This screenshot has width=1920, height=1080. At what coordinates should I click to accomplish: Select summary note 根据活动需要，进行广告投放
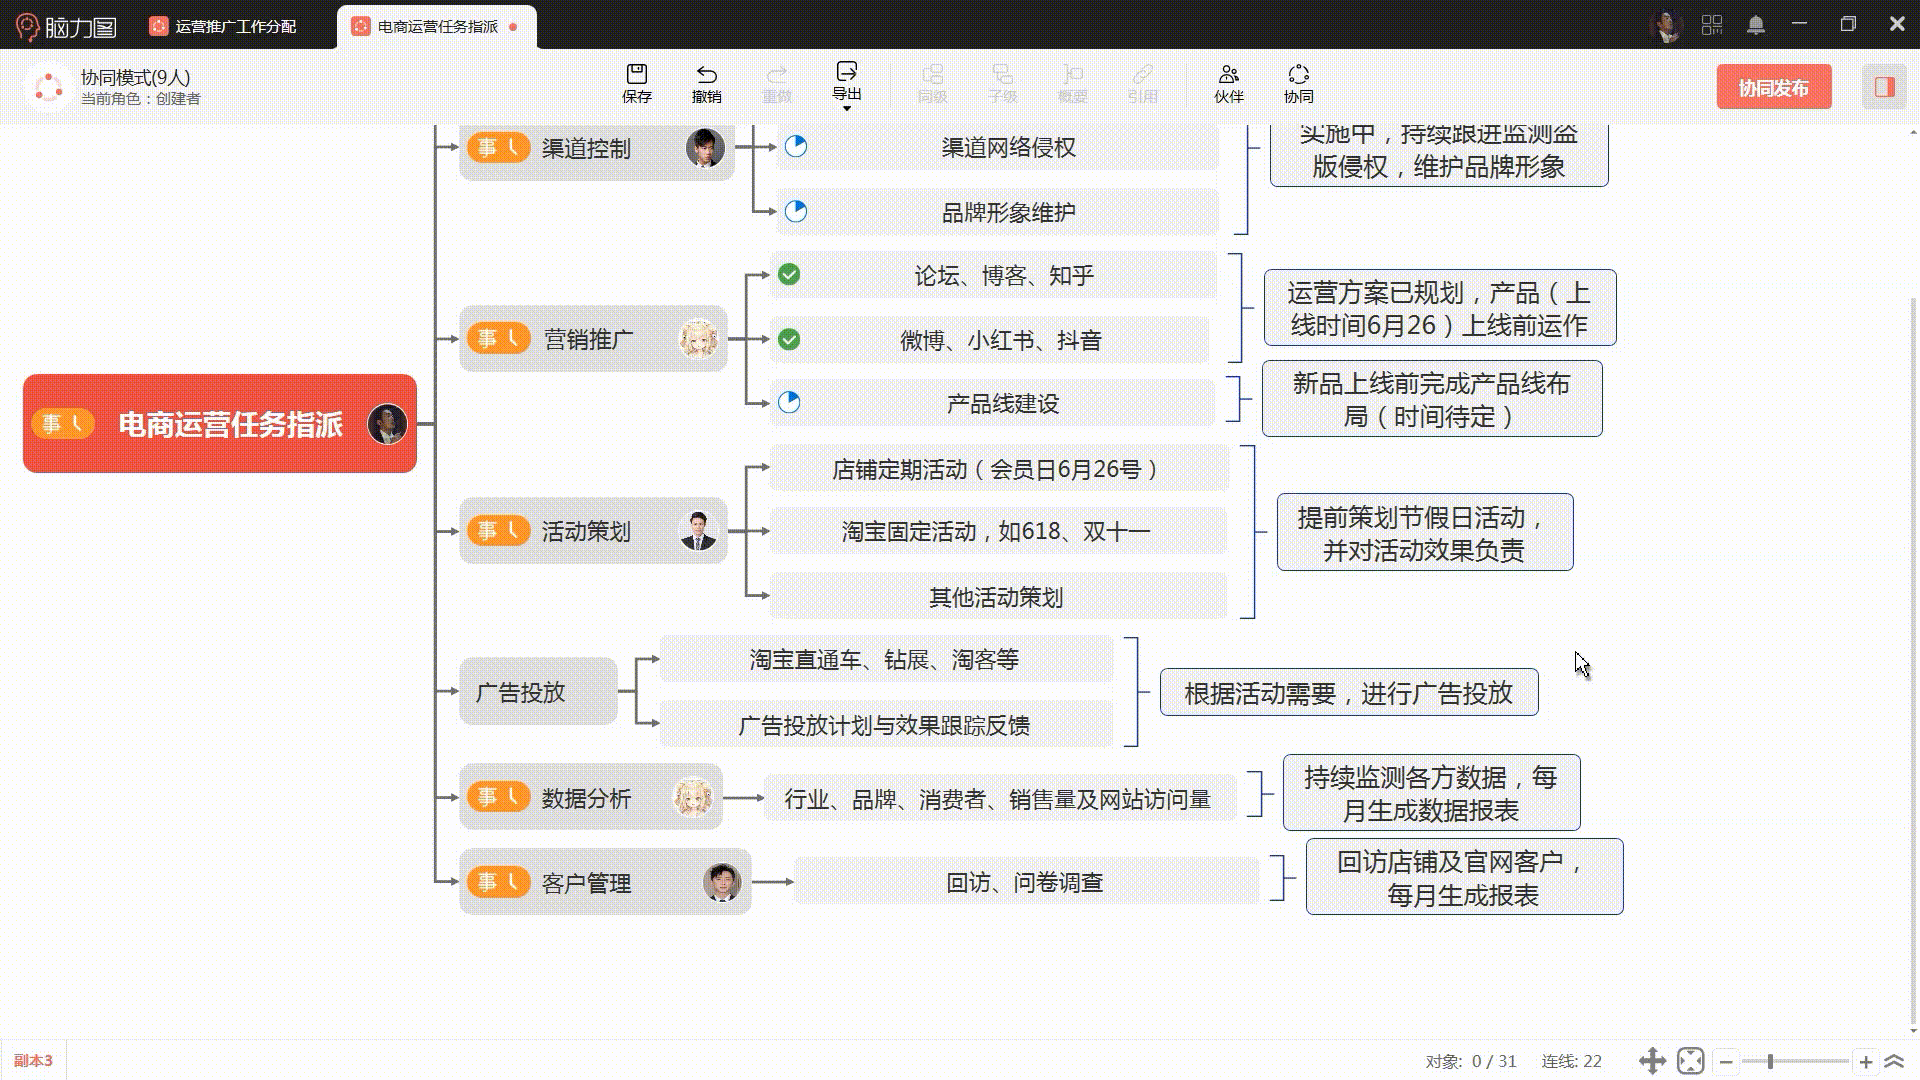tap(1349, 692)
